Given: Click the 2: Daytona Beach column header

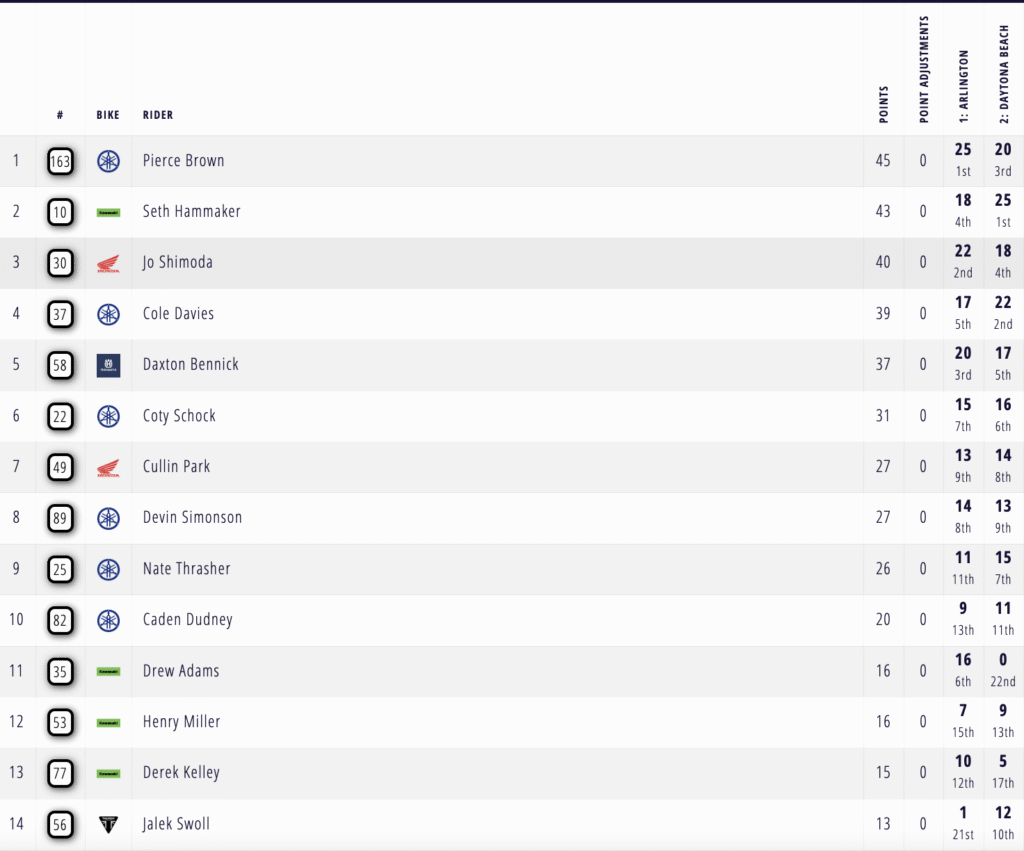Looking at the screenshot, I should 1004,74.
